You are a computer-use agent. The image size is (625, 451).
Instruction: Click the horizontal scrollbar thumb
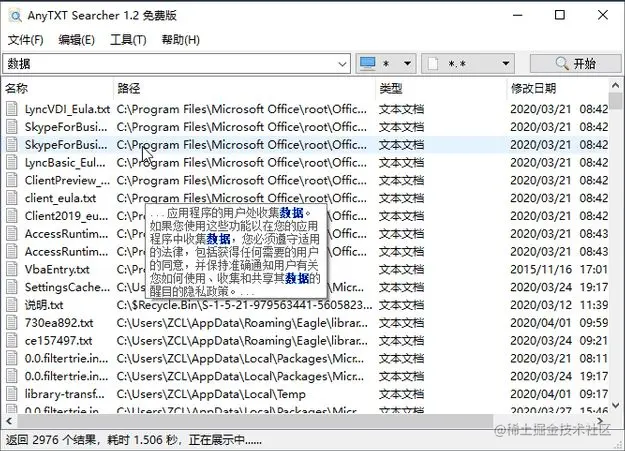click(255, 420)
